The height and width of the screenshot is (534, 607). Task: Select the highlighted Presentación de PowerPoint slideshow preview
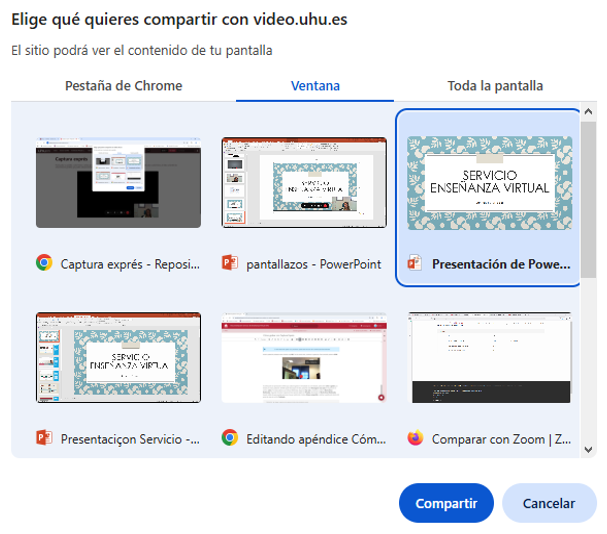click(489, 182)
